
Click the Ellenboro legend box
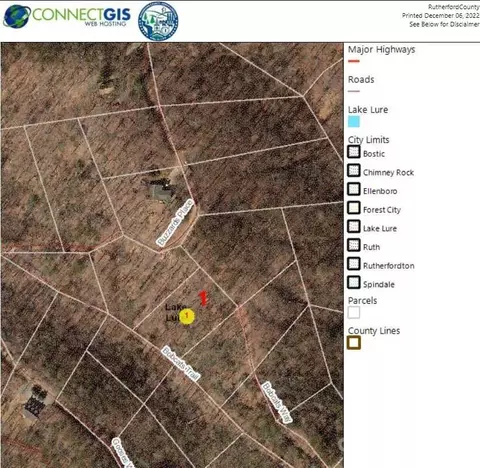pyautogui.click(x=354, y=189)
